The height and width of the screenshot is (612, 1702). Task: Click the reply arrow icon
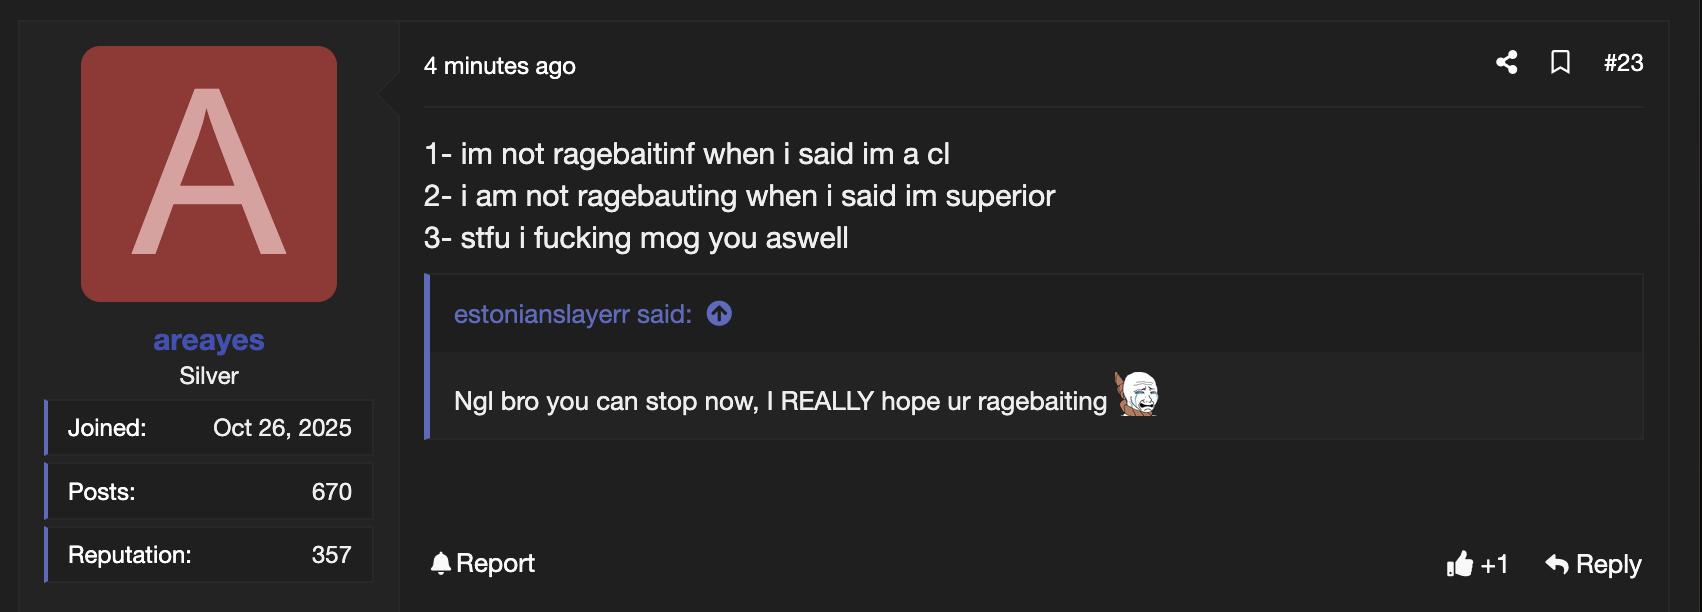click(1556, 564)
